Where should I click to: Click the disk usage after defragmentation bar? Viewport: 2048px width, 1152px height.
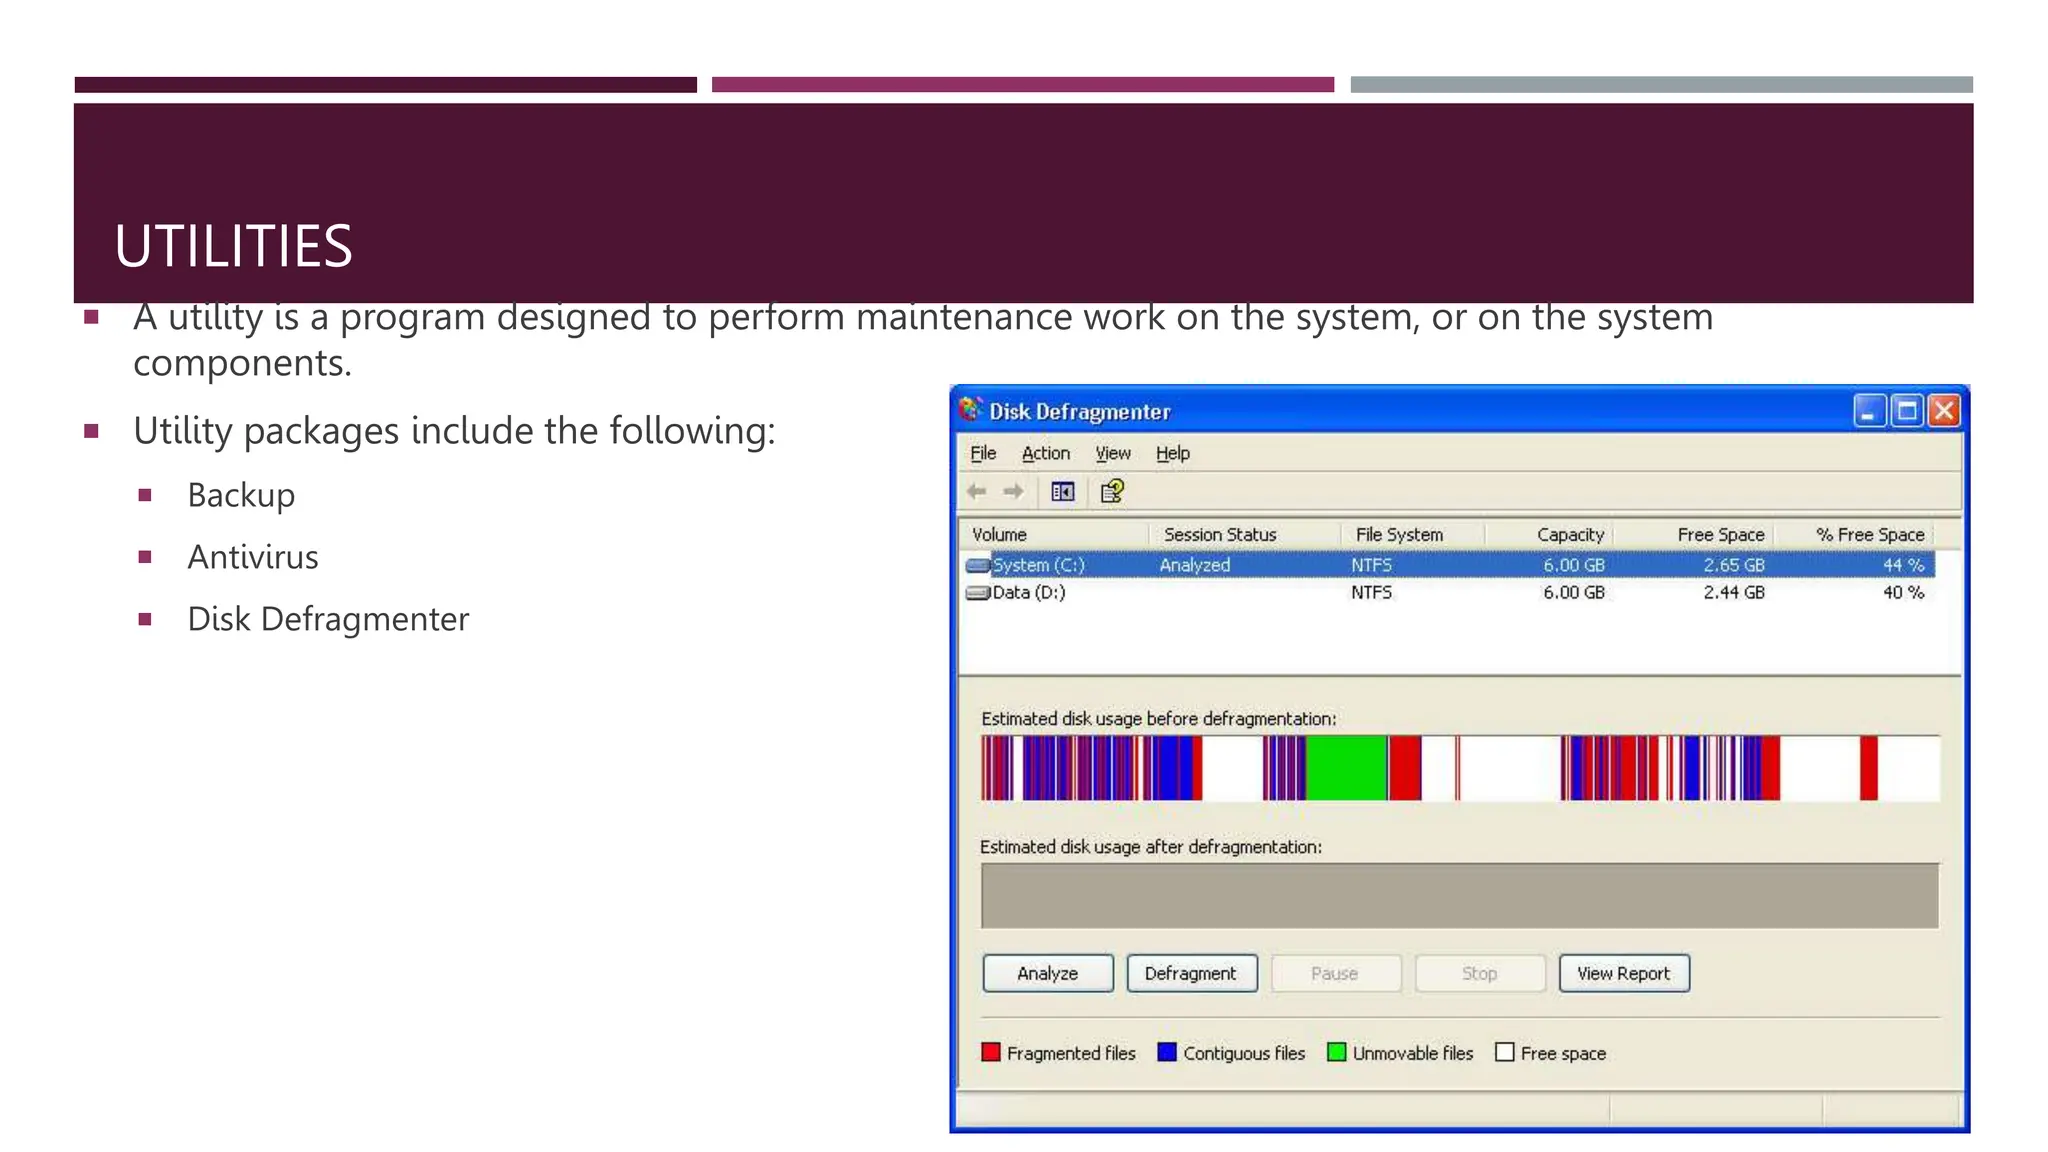1460,896
